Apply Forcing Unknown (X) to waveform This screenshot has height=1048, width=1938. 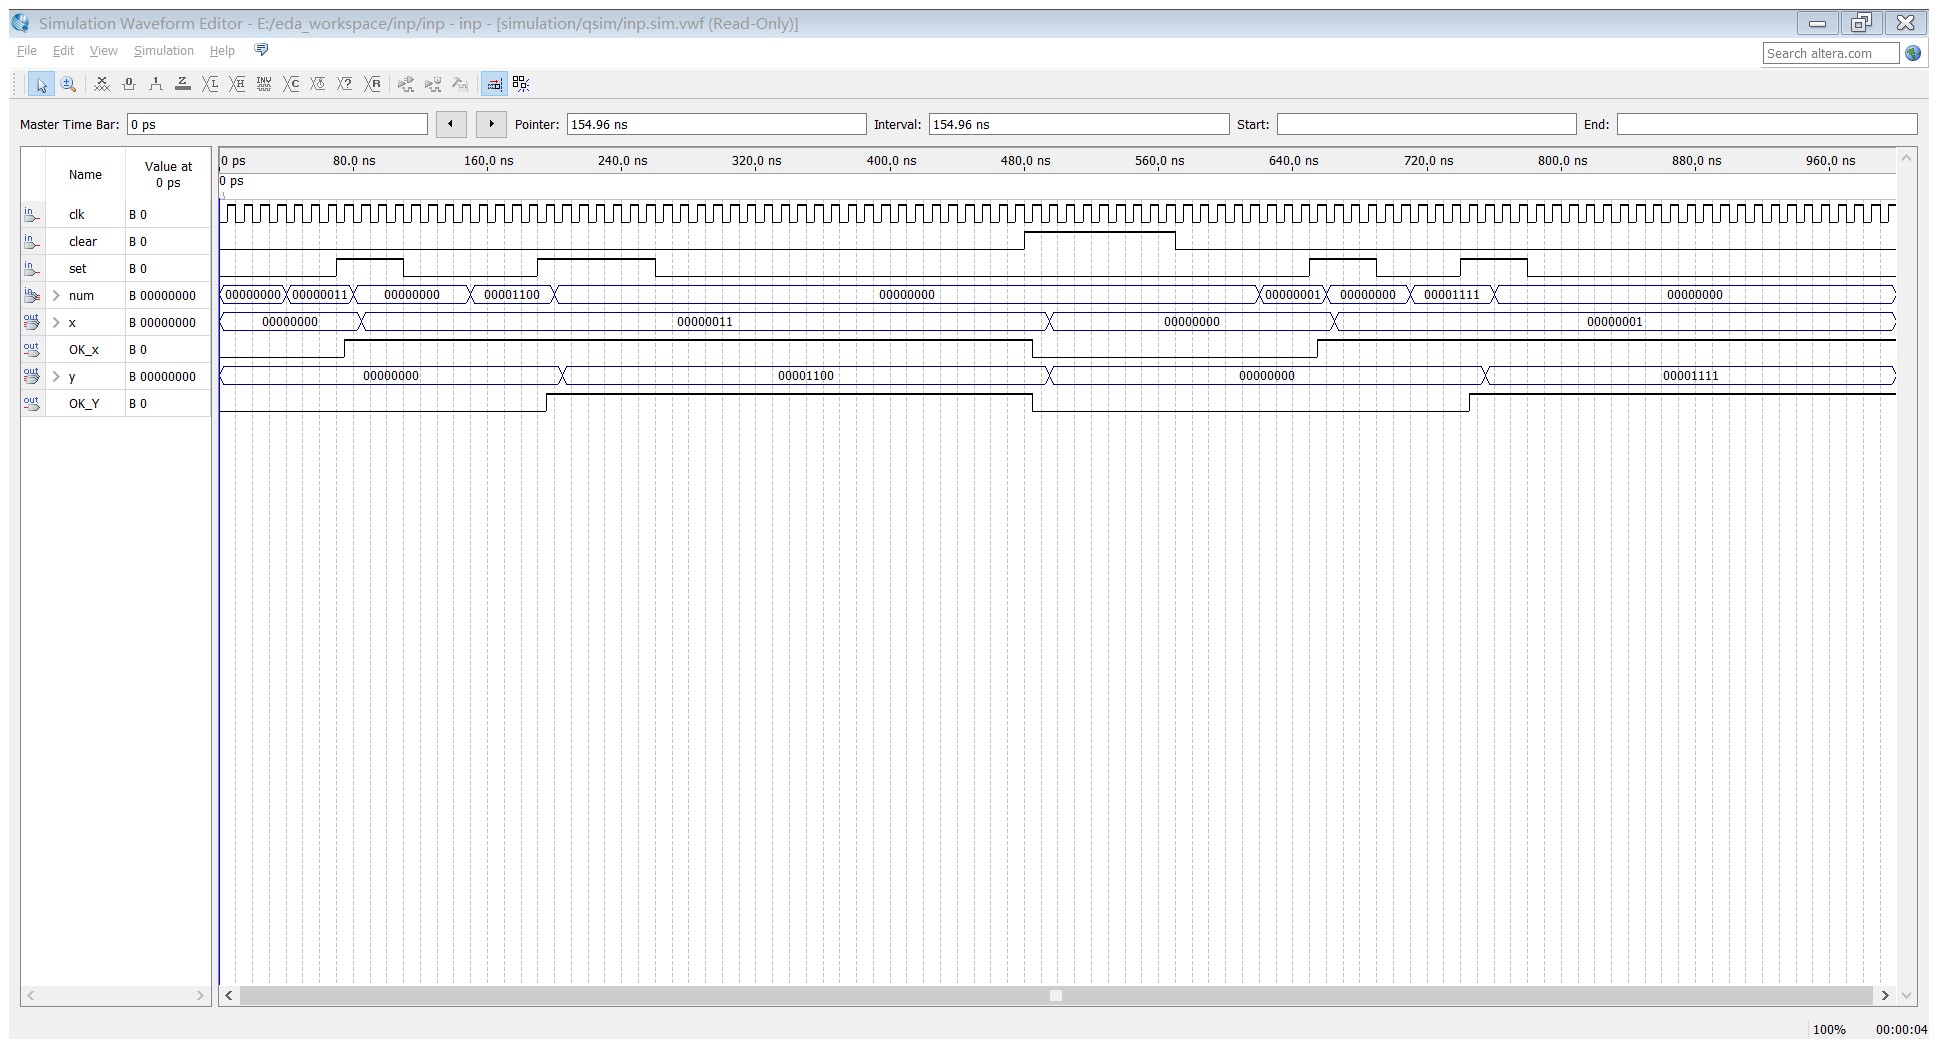point(102,85)
